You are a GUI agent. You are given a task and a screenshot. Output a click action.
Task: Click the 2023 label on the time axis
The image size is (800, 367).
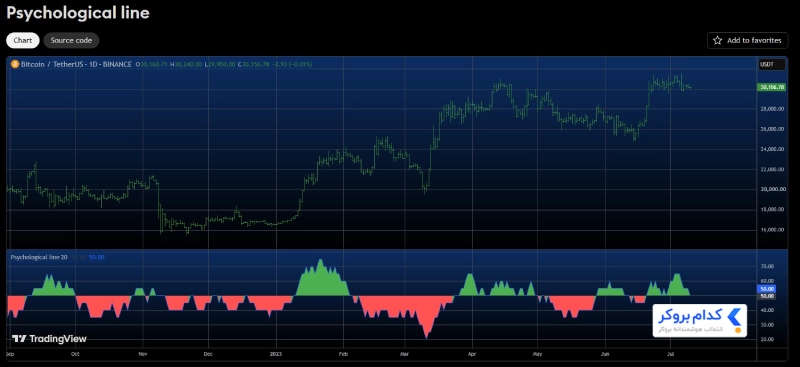pos(276,353)
